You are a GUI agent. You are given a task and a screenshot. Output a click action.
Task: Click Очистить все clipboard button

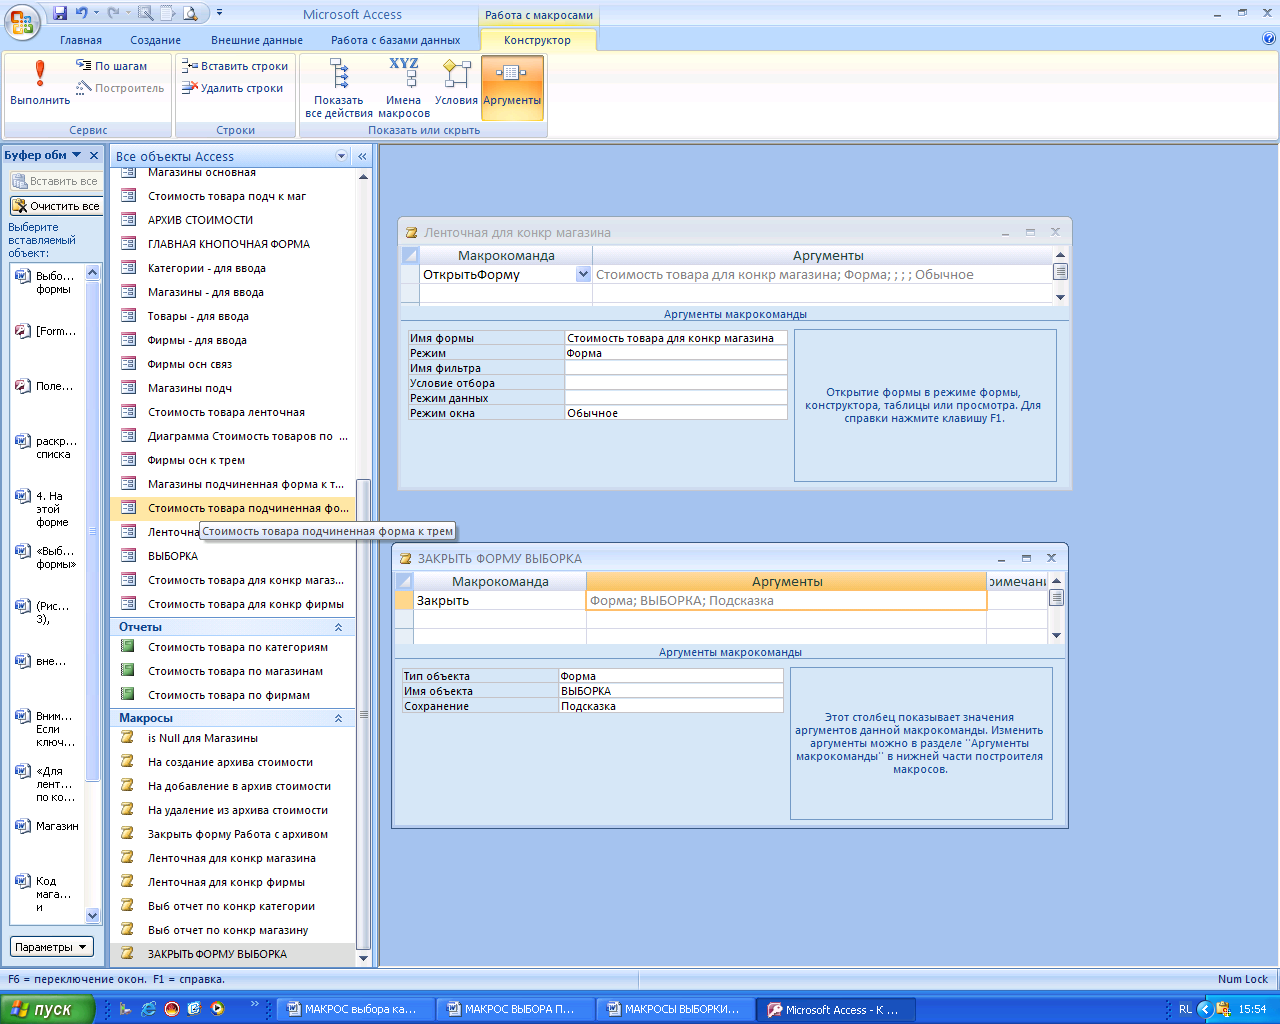click(x=56, y=206)
